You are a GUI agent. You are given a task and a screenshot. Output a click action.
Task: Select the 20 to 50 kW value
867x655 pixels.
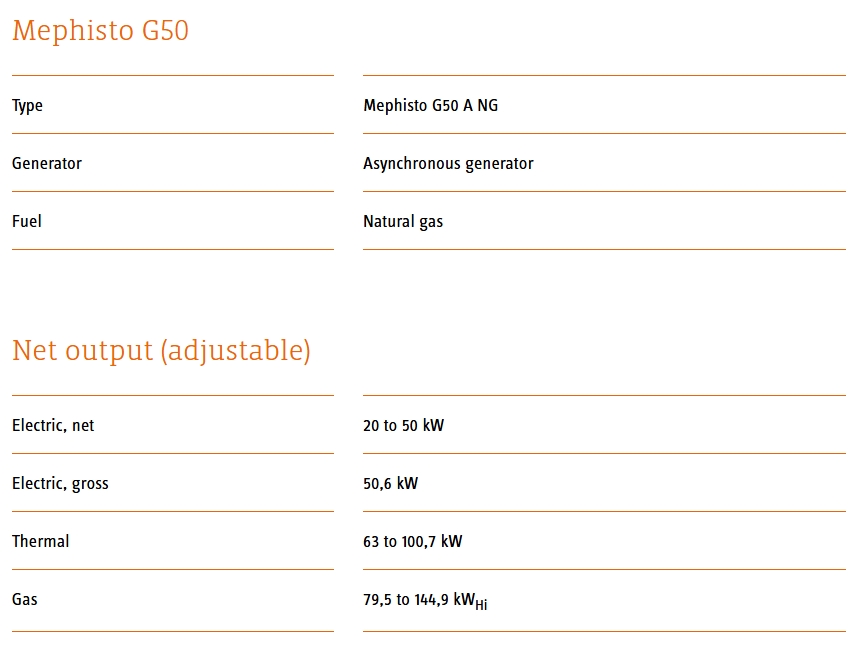pyautogui.click(x=403, y=425)
